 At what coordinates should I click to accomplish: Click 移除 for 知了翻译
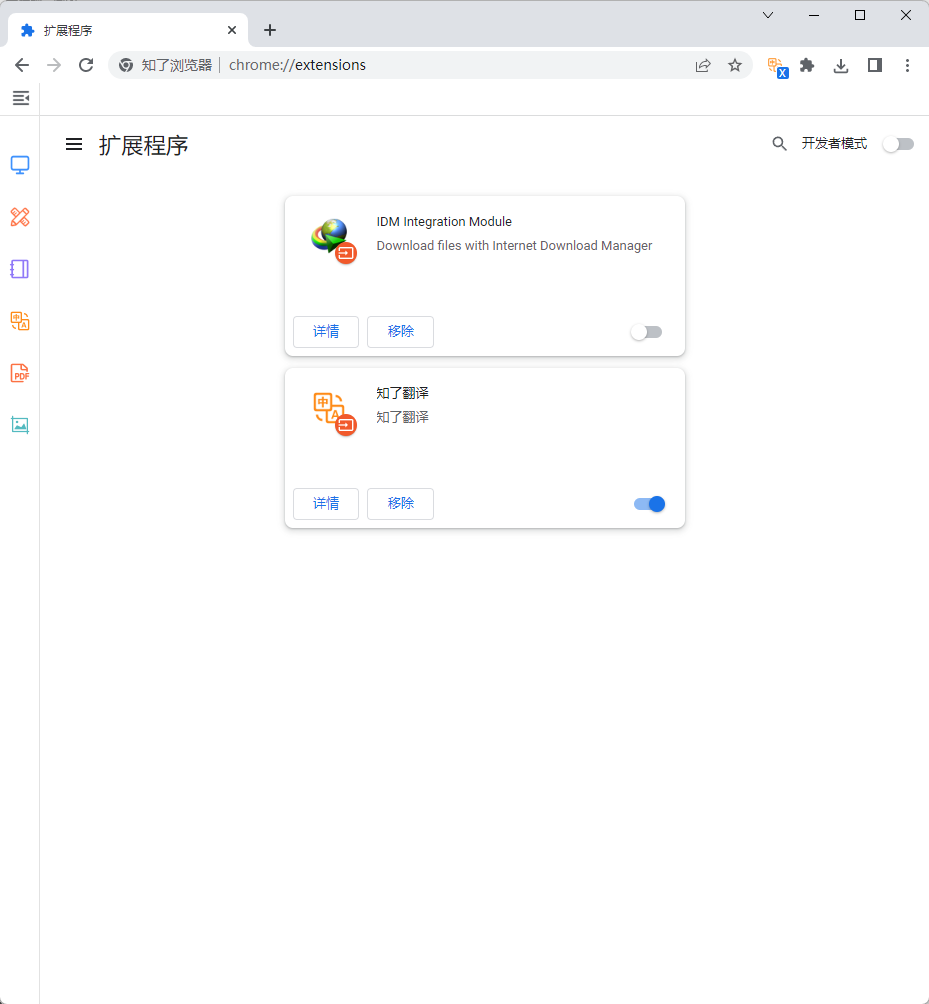[x=400, y=504]
